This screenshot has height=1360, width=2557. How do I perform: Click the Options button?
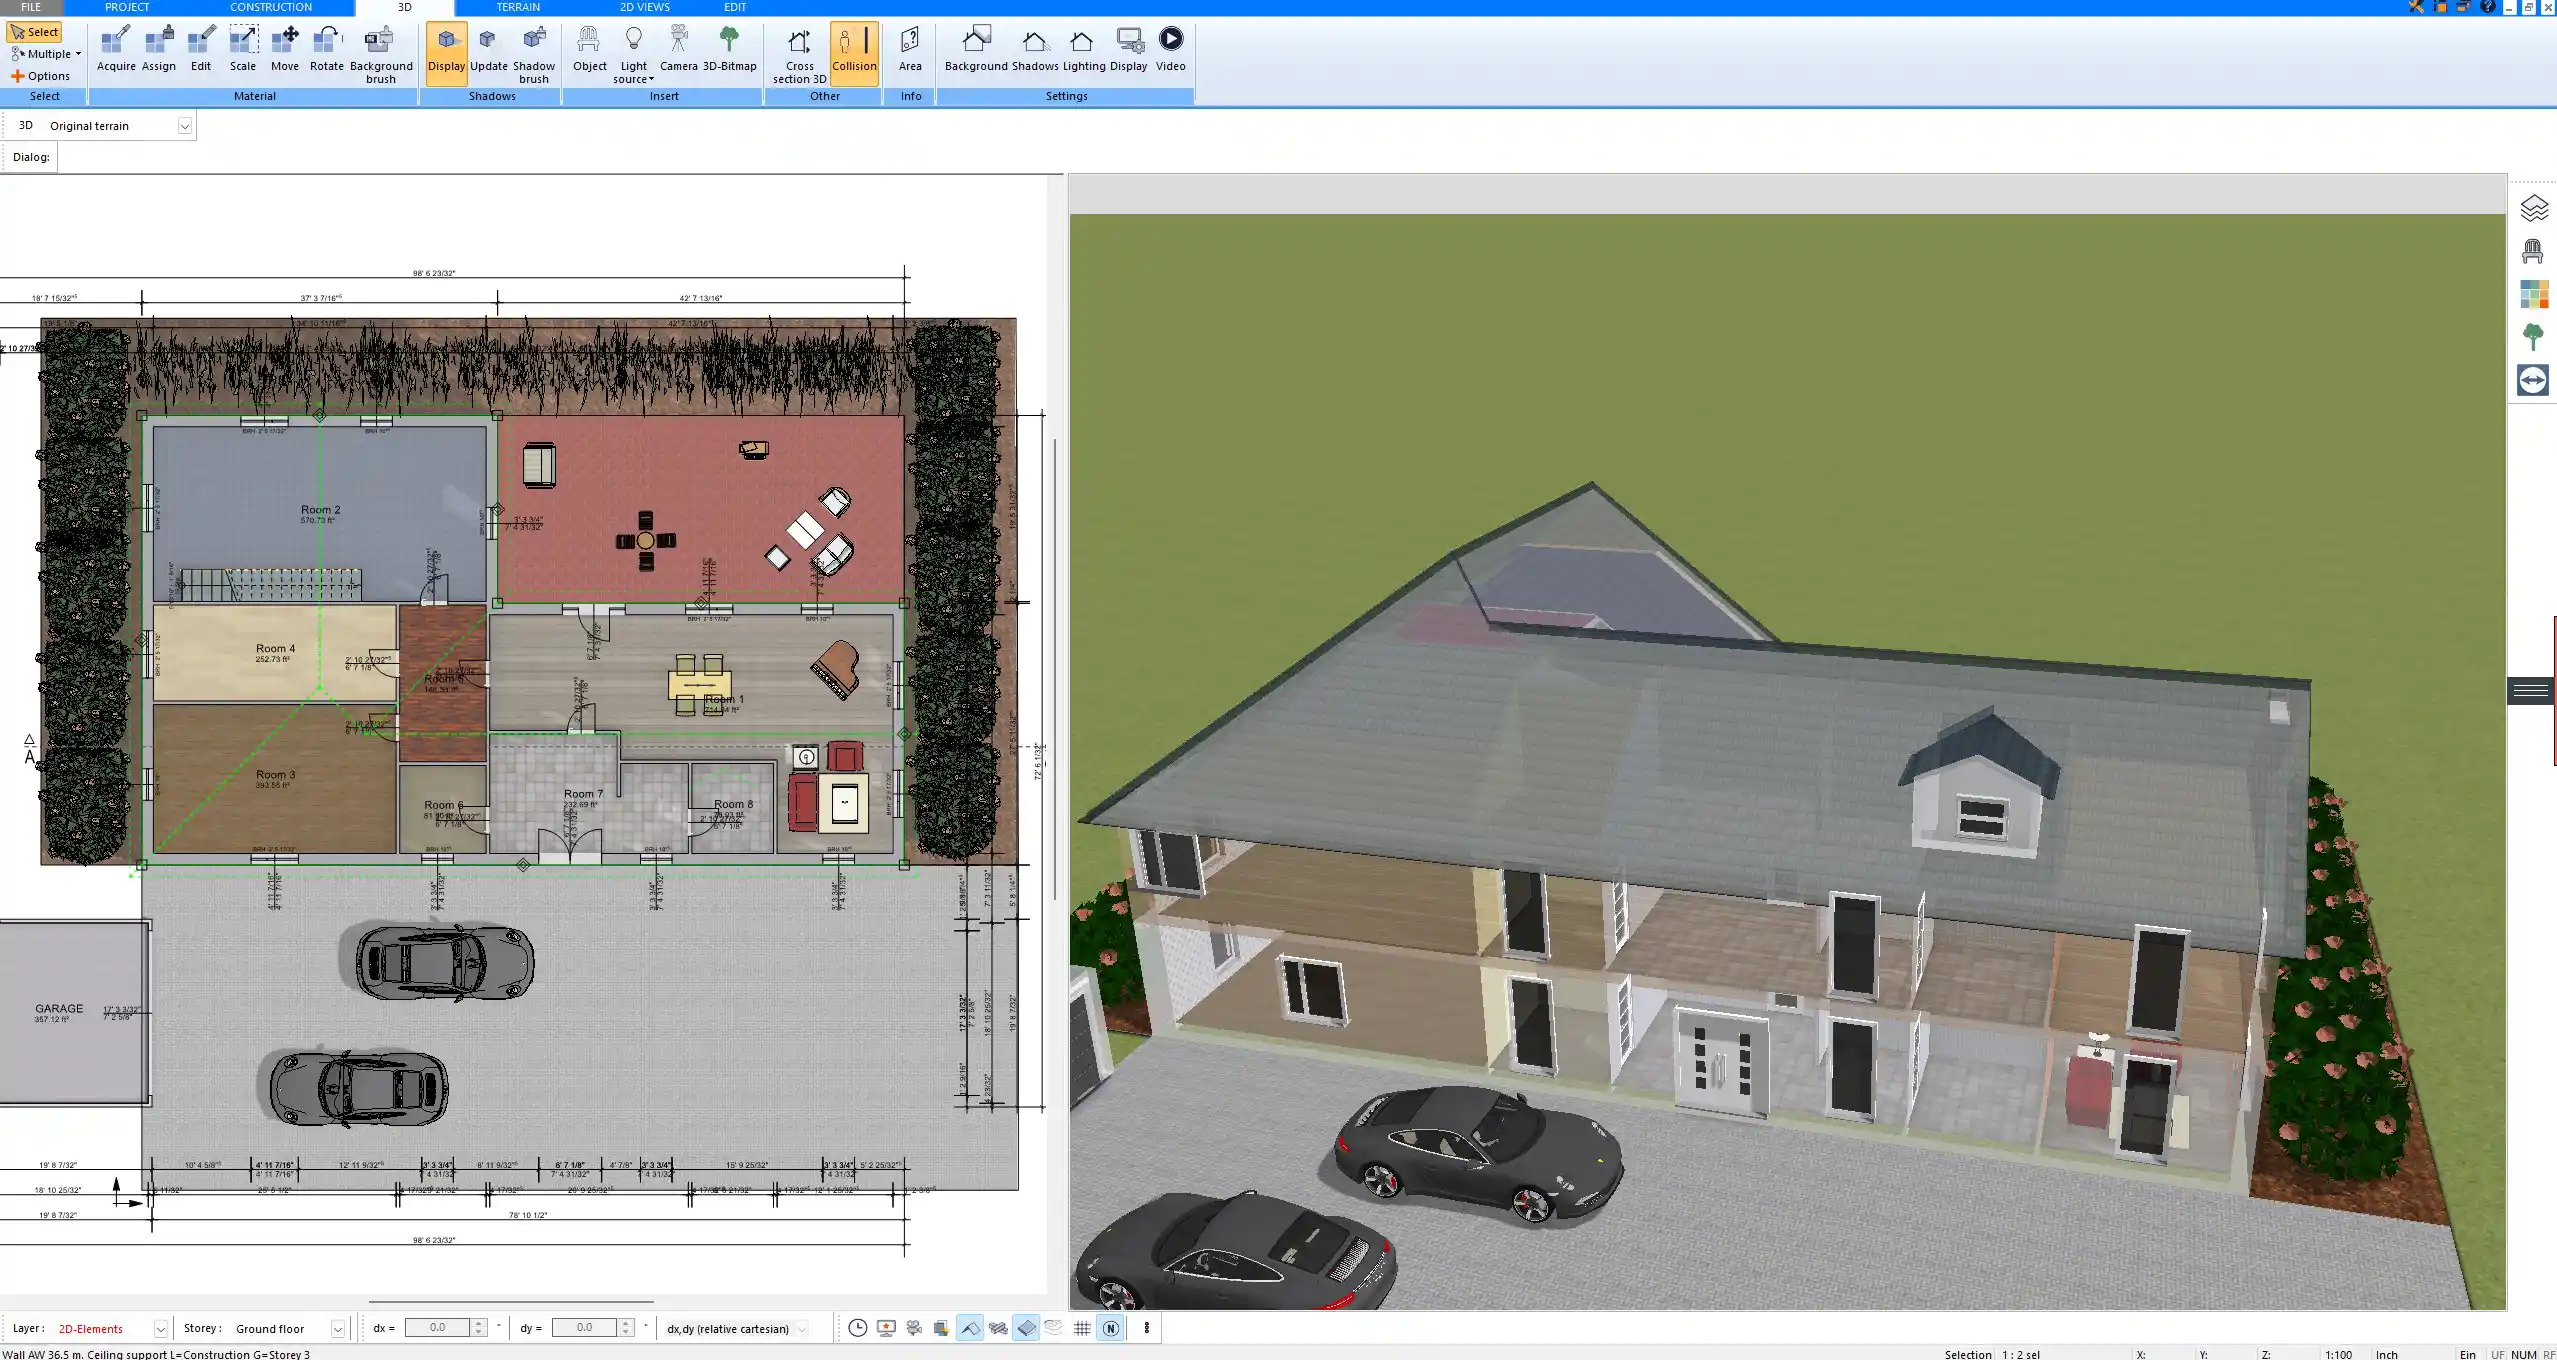[43, 75]
